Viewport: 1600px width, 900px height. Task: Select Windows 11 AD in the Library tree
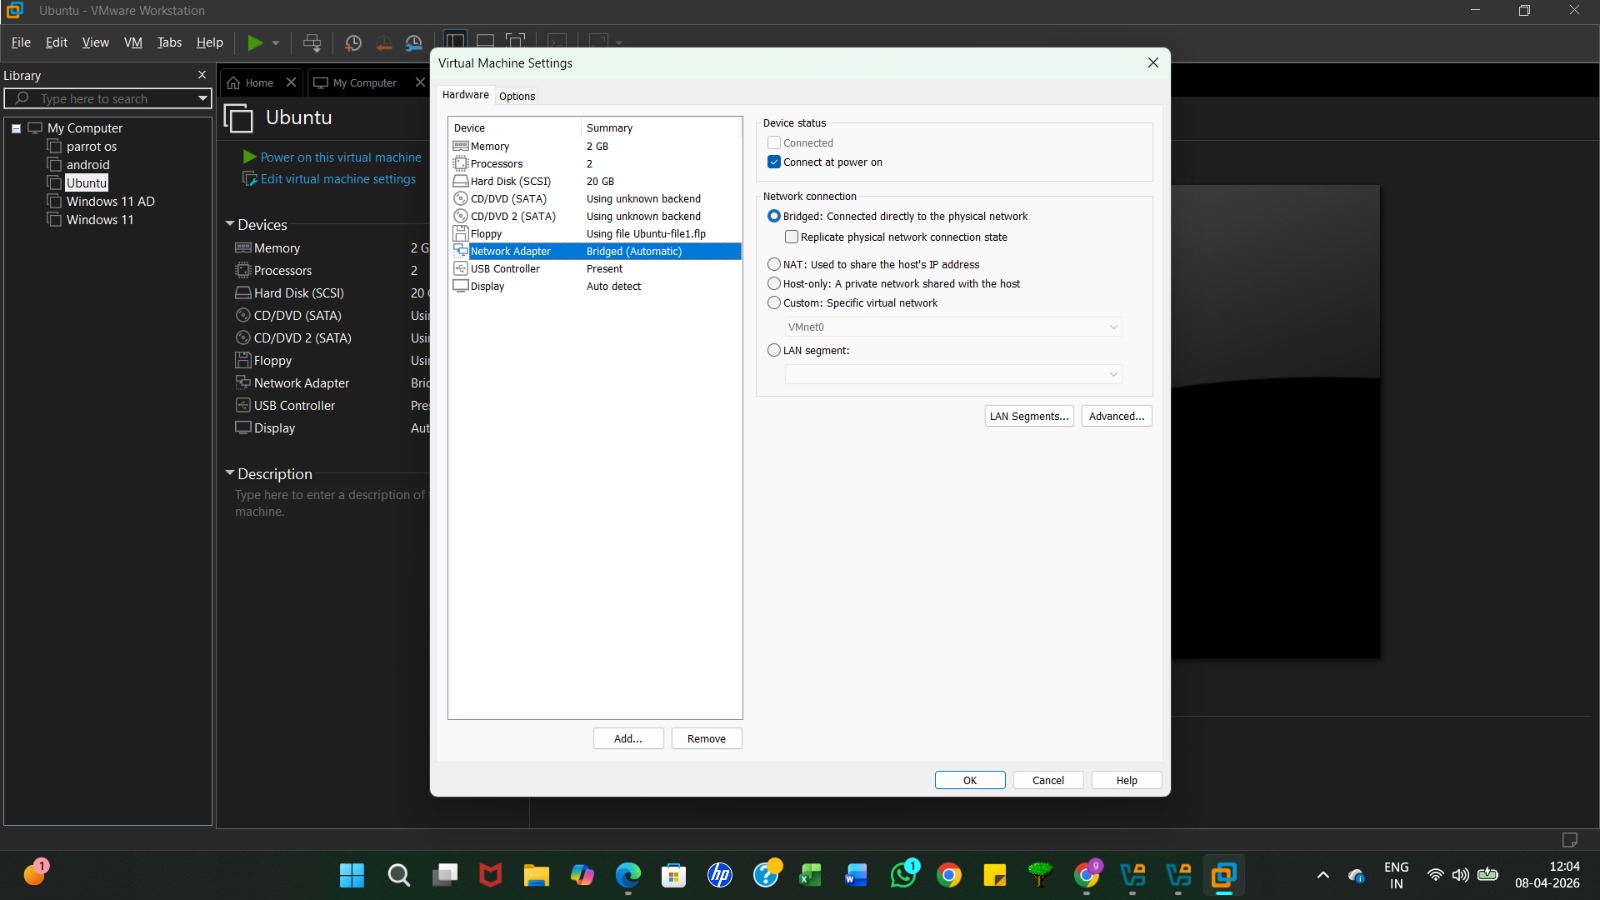pos(110,201)
